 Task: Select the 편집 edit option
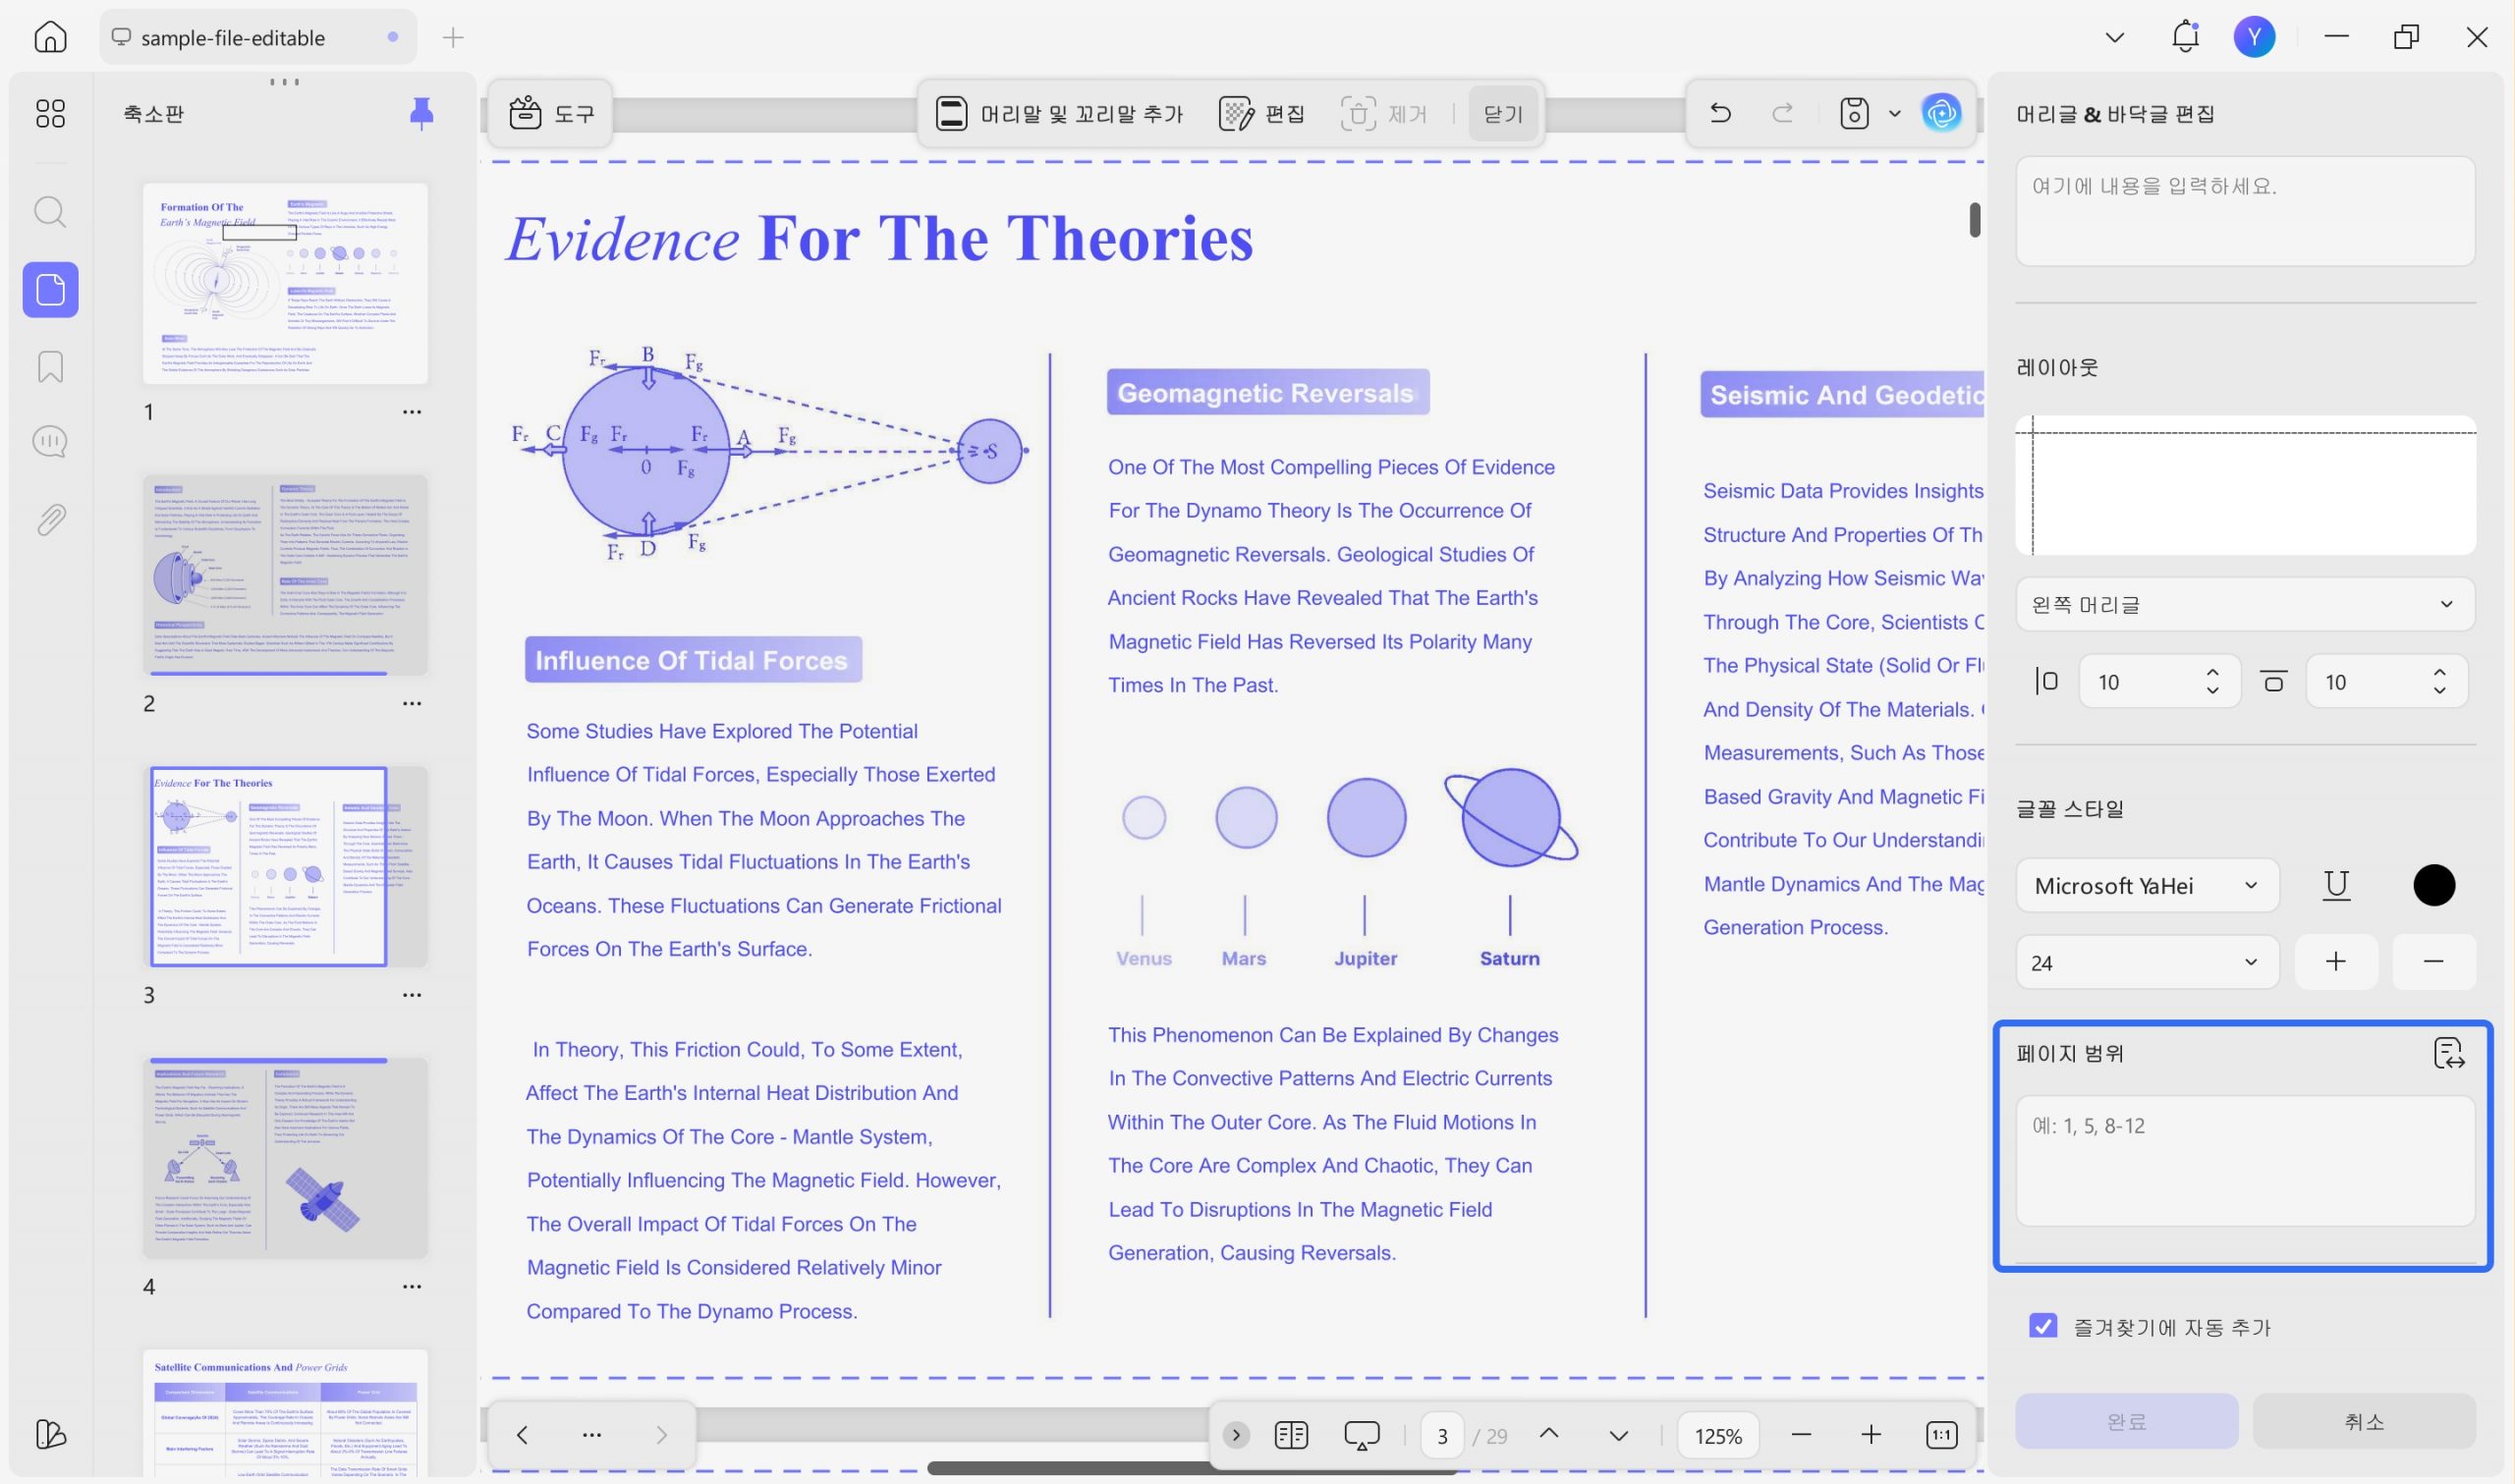coord(1262,113)
